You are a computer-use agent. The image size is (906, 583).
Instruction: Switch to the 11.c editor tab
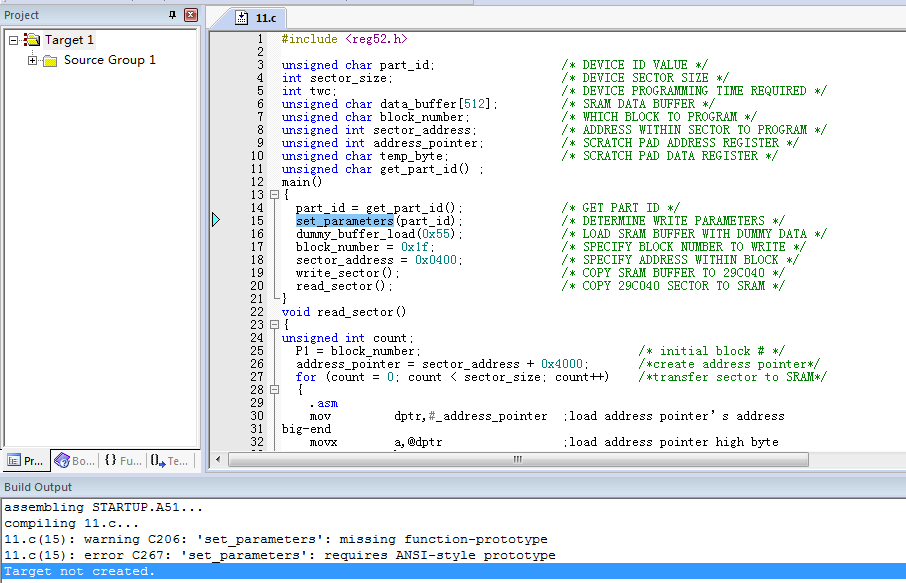tap(255, 18)
